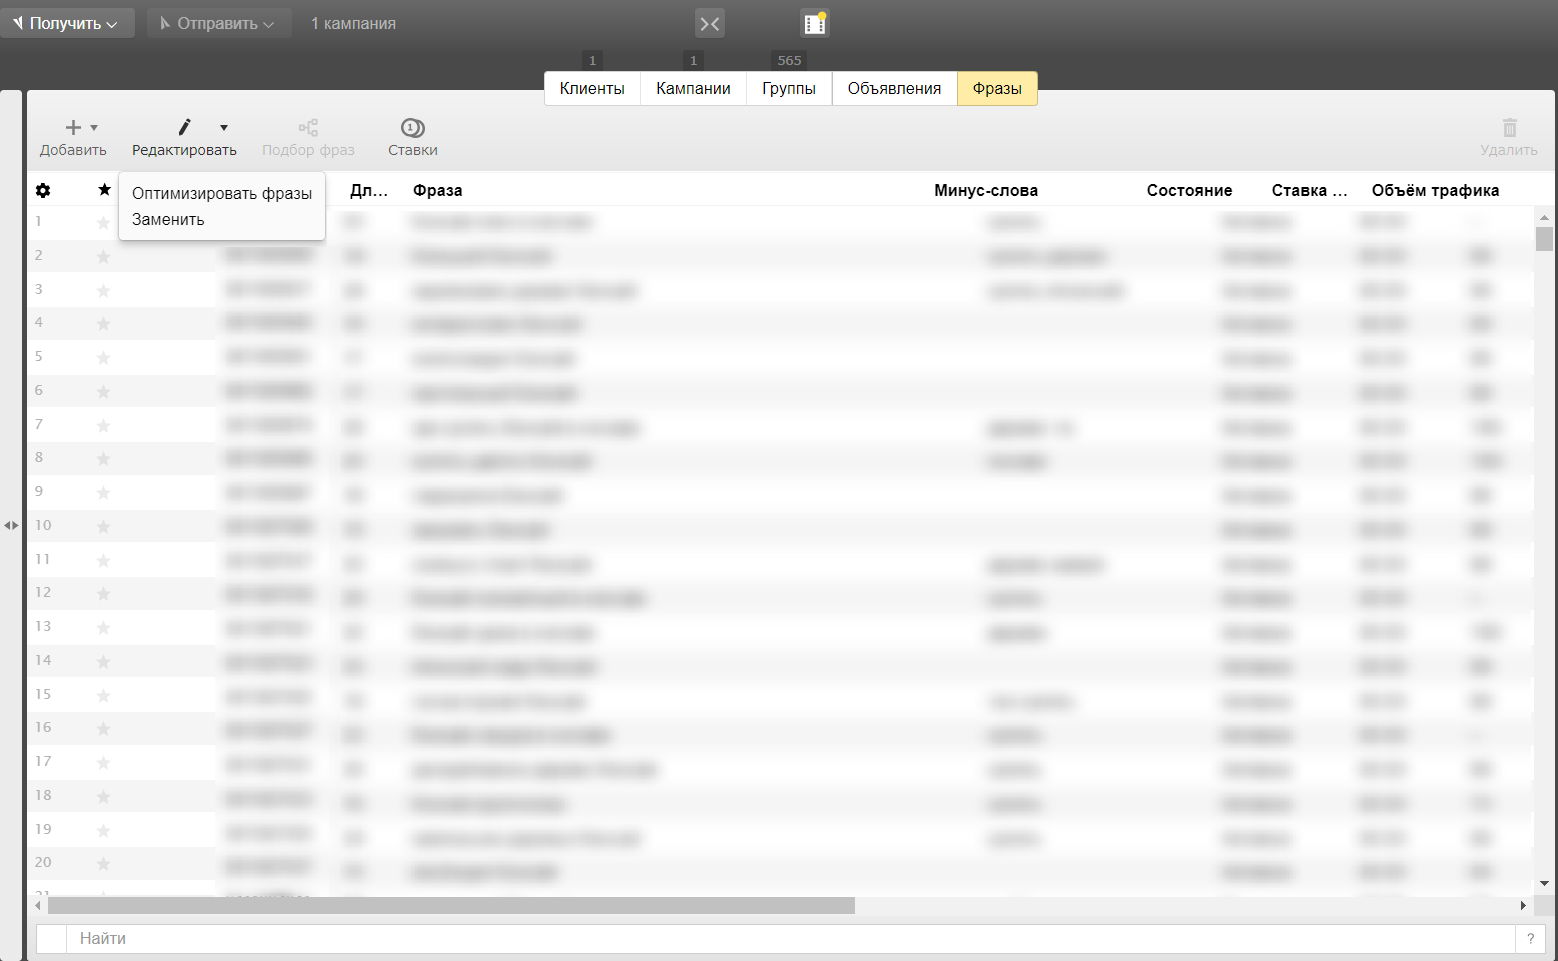This screenshot has width=1558, height=961.
Task: Toggle favorite star on row 5
Action: (103, 358)
